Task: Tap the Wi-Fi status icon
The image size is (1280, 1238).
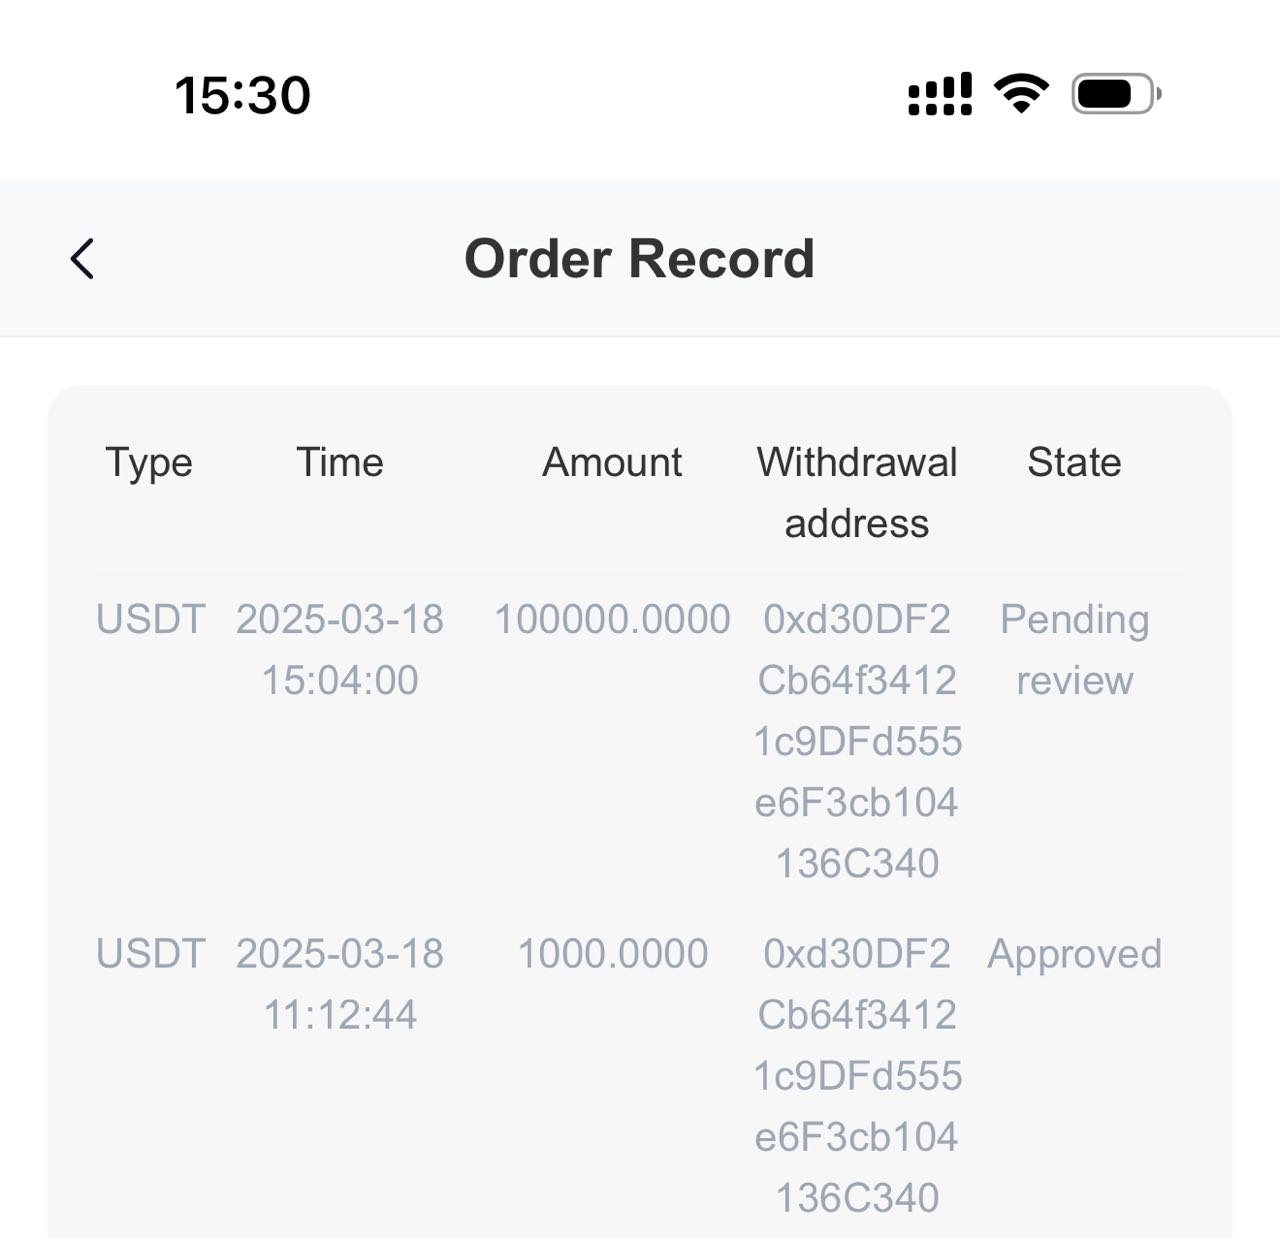Action: (1021, 93)
